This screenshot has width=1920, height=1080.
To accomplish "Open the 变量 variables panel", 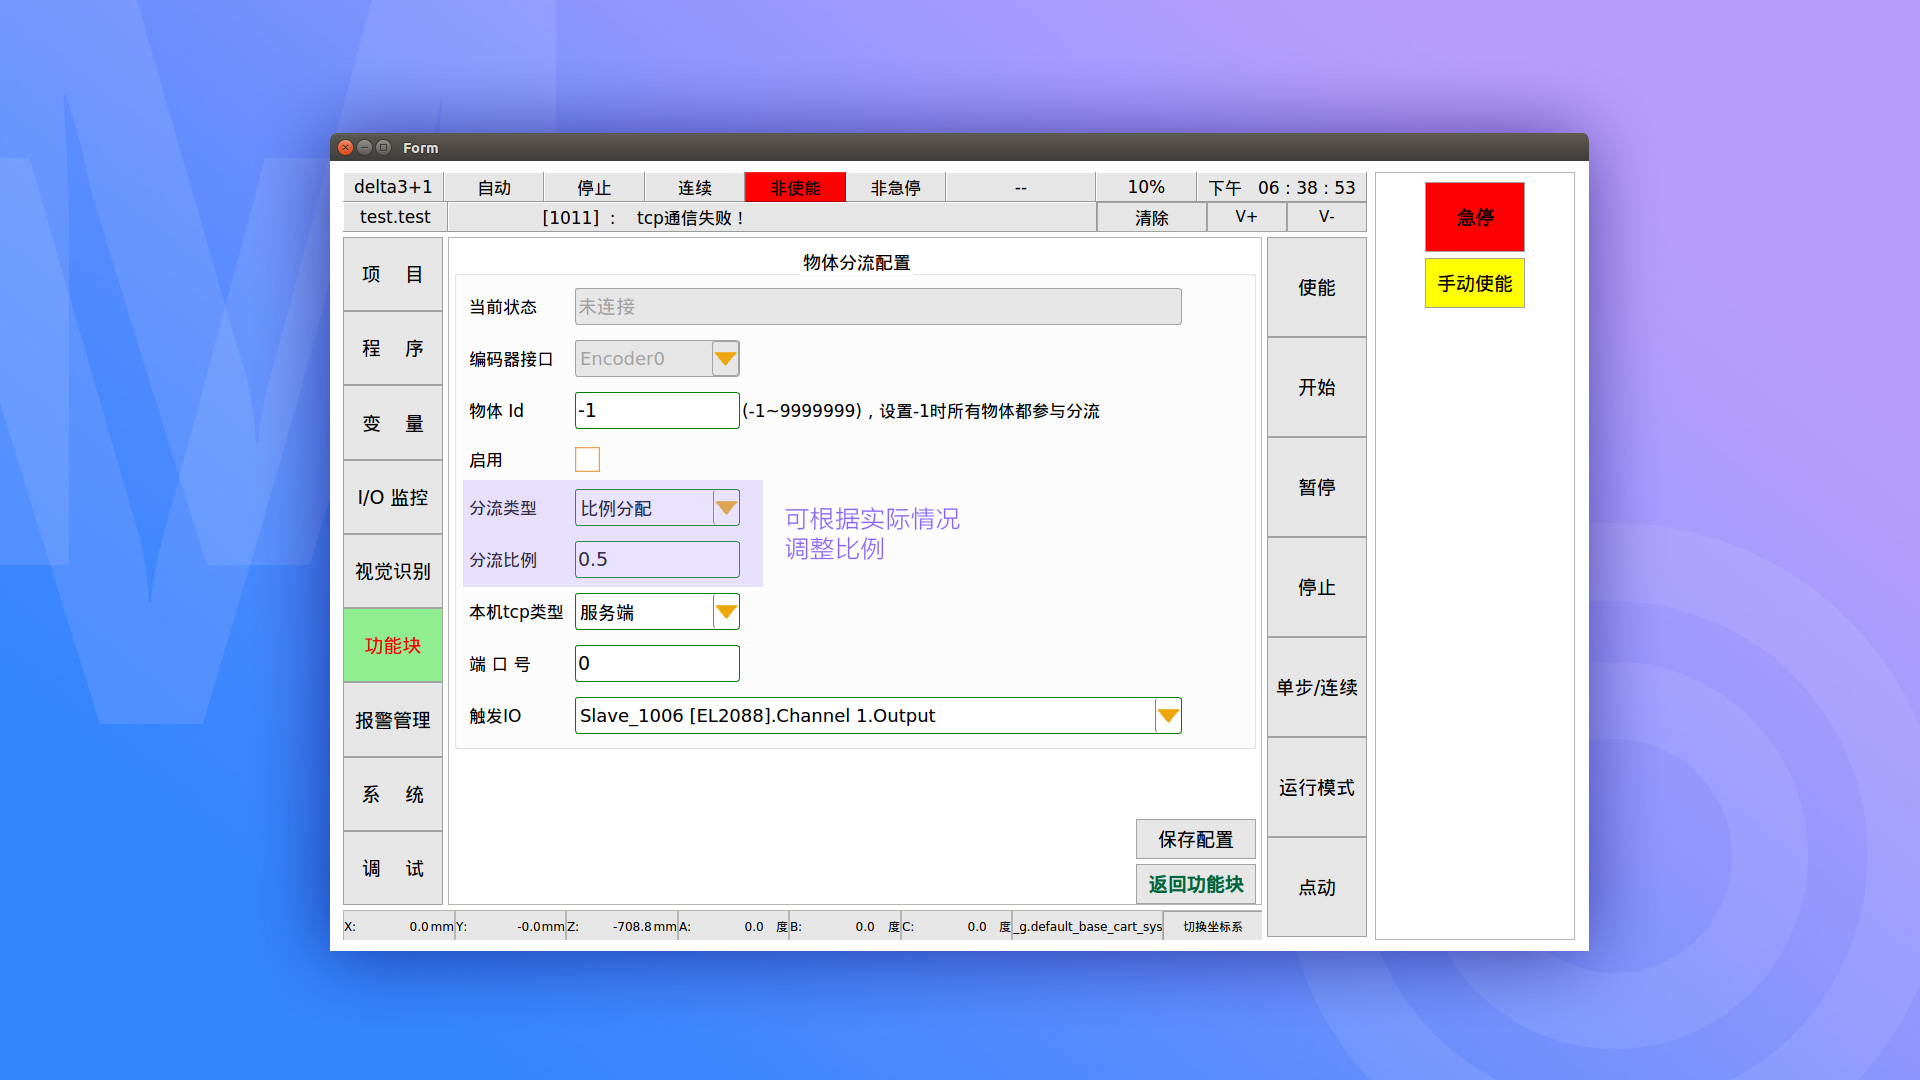I will (392, 423).
